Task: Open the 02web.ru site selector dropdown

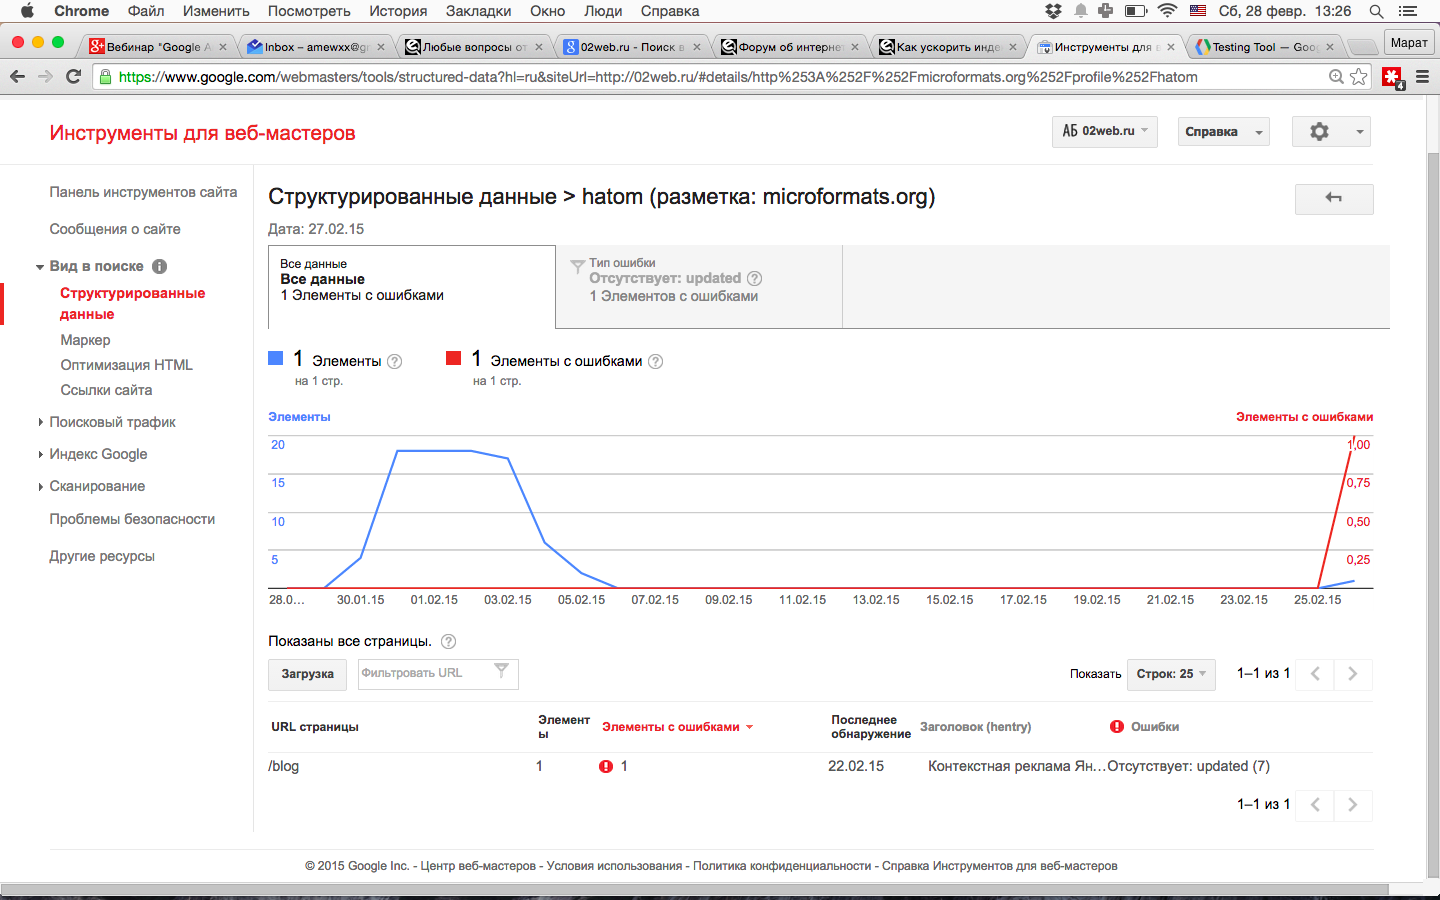Action: point(1104,131)
